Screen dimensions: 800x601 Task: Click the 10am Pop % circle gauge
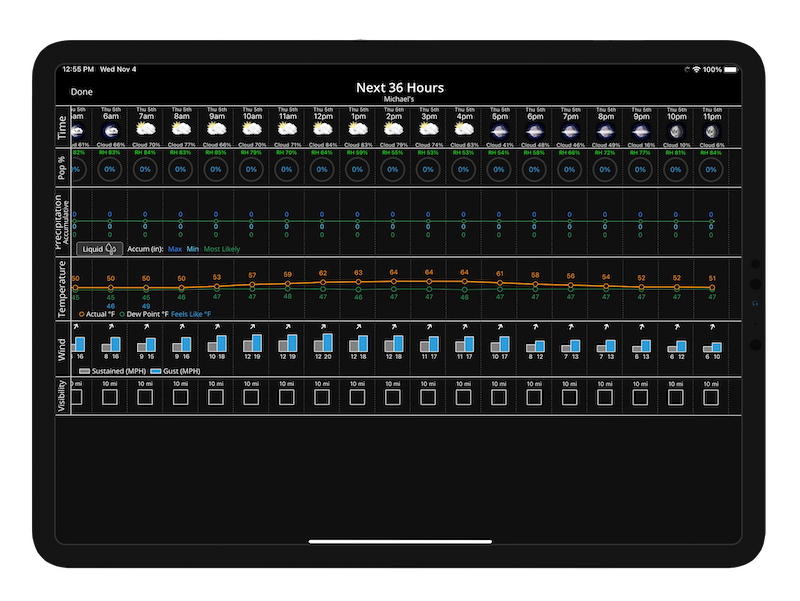coord(252,169)
